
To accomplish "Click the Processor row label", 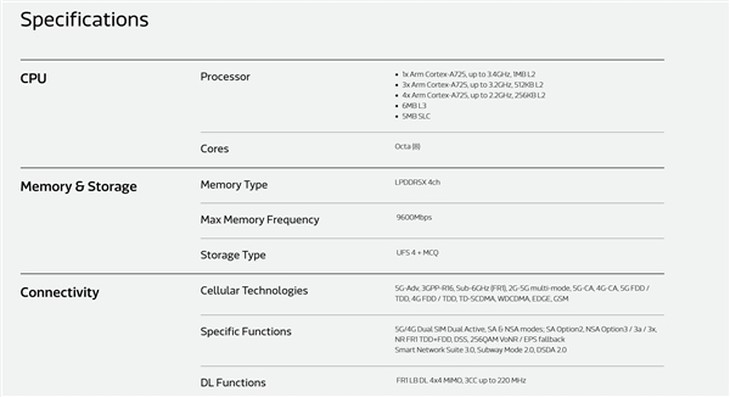I will 225,77.
